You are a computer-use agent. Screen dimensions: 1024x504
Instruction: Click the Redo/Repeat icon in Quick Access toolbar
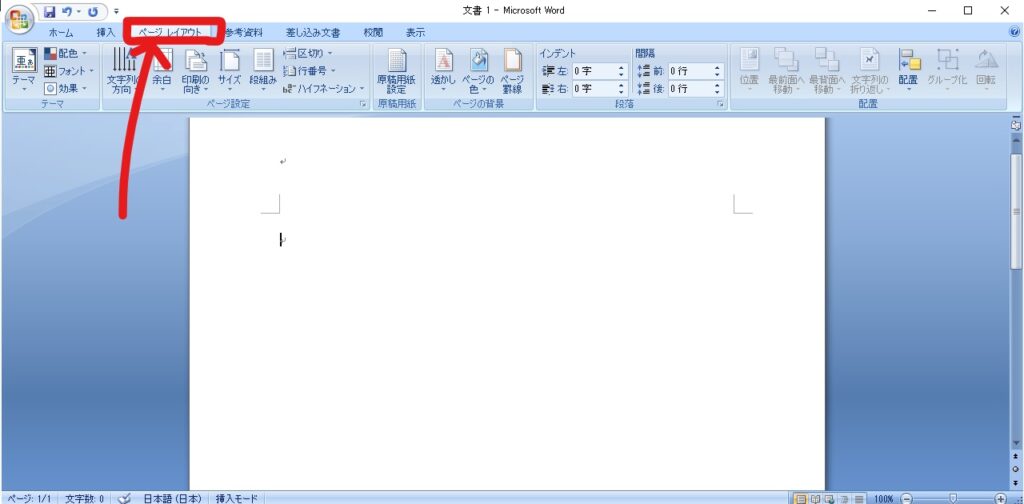[x=93, y=11]
